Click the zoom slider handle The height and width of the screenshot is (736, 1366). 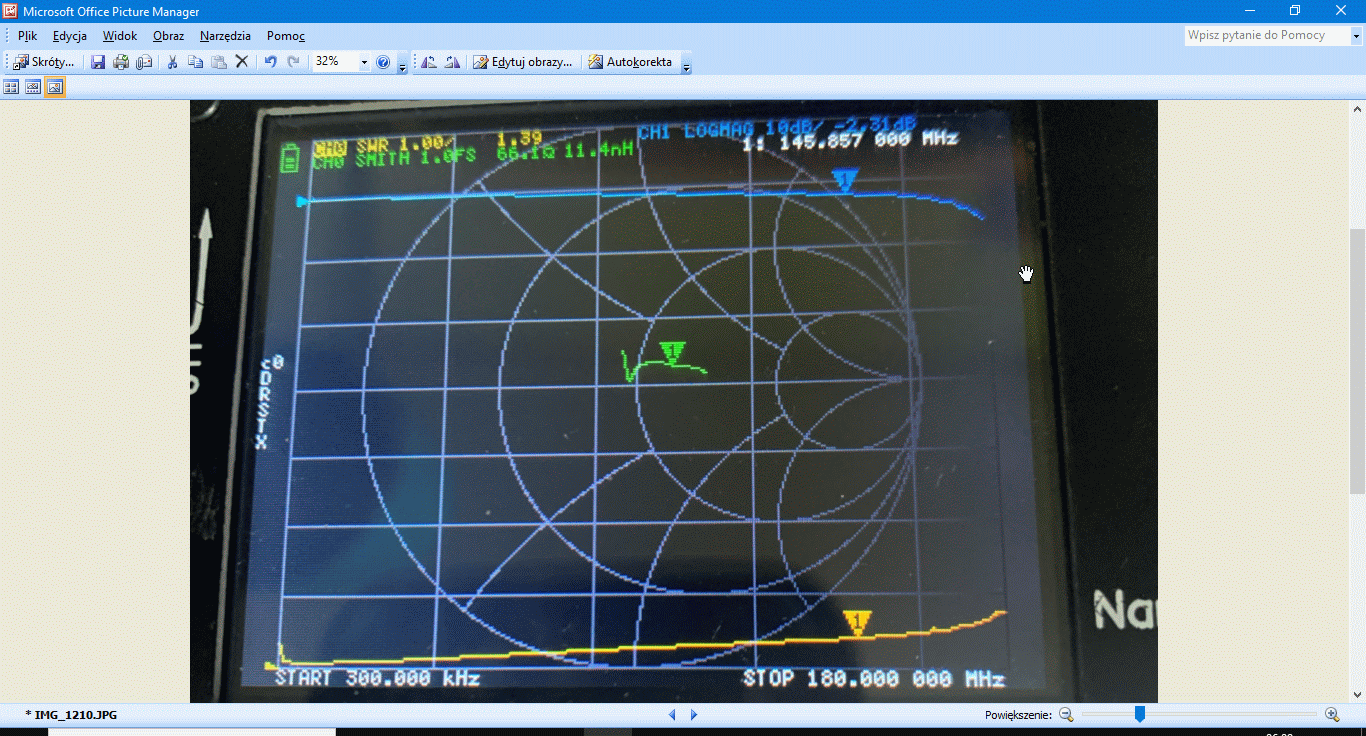pyautogui.click(x=1139, y=714)
